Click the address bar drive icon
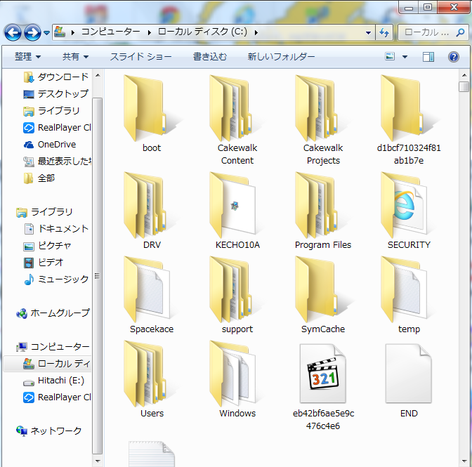The image size is (472, 467). (59, 32)
